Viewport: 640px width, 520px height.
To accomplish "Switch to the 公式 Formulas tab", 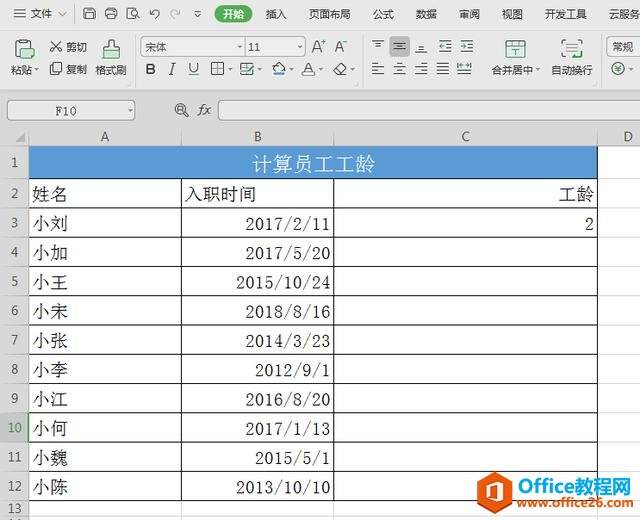I will click(383, 14).
